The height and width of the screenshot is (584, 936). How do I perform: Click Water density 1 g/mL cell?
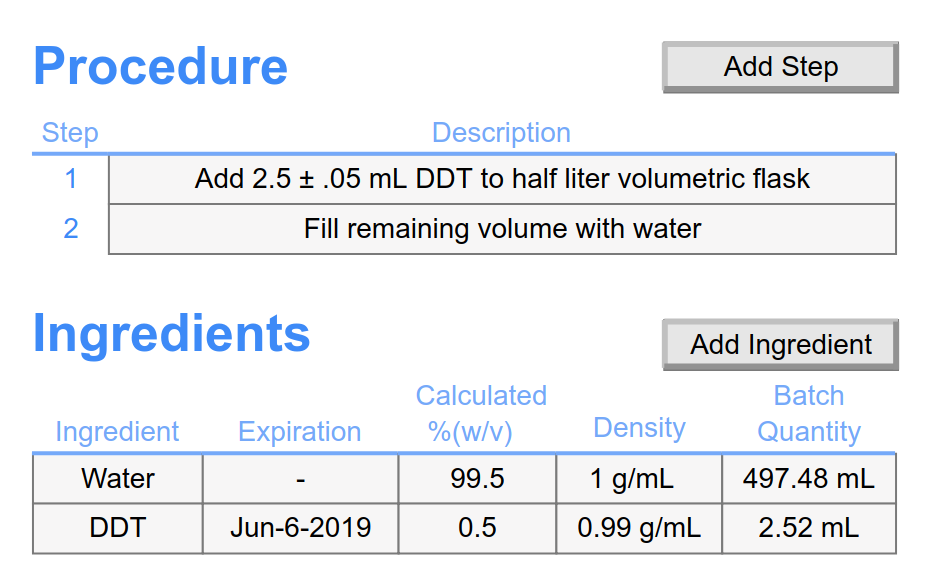pos(639,479)
